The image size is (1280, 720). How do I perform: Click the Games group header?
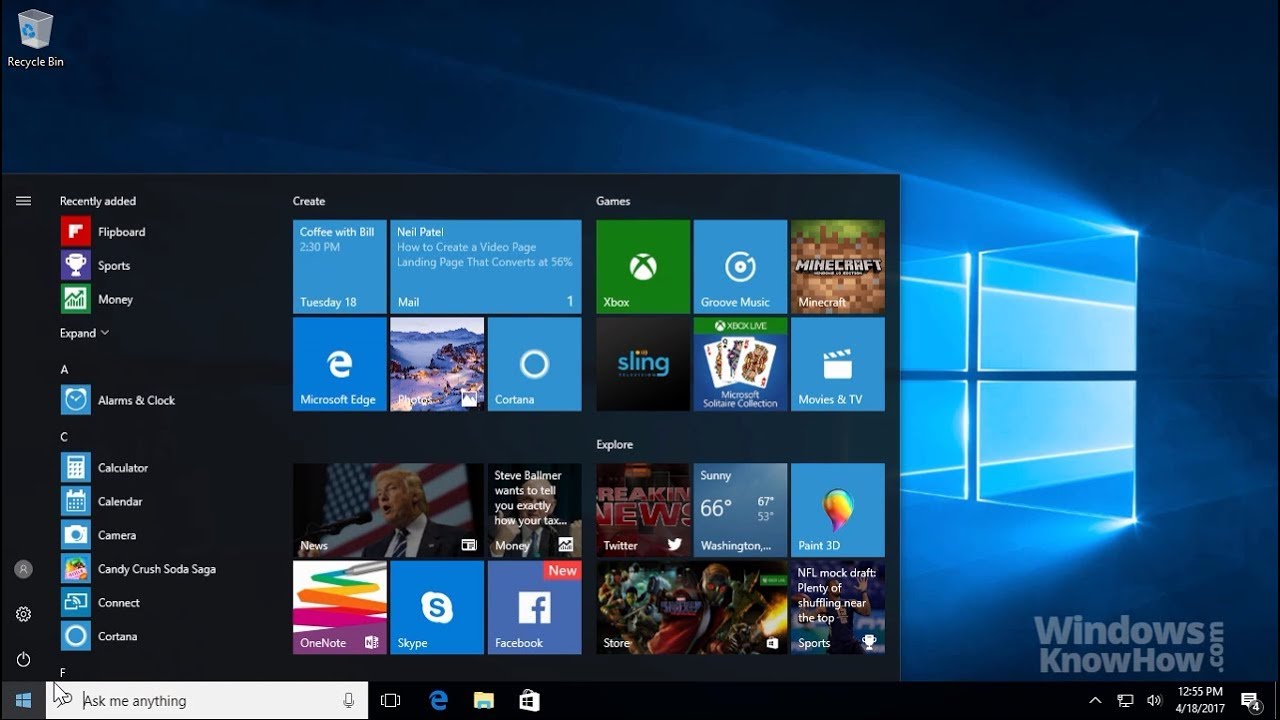coord(613,201)
